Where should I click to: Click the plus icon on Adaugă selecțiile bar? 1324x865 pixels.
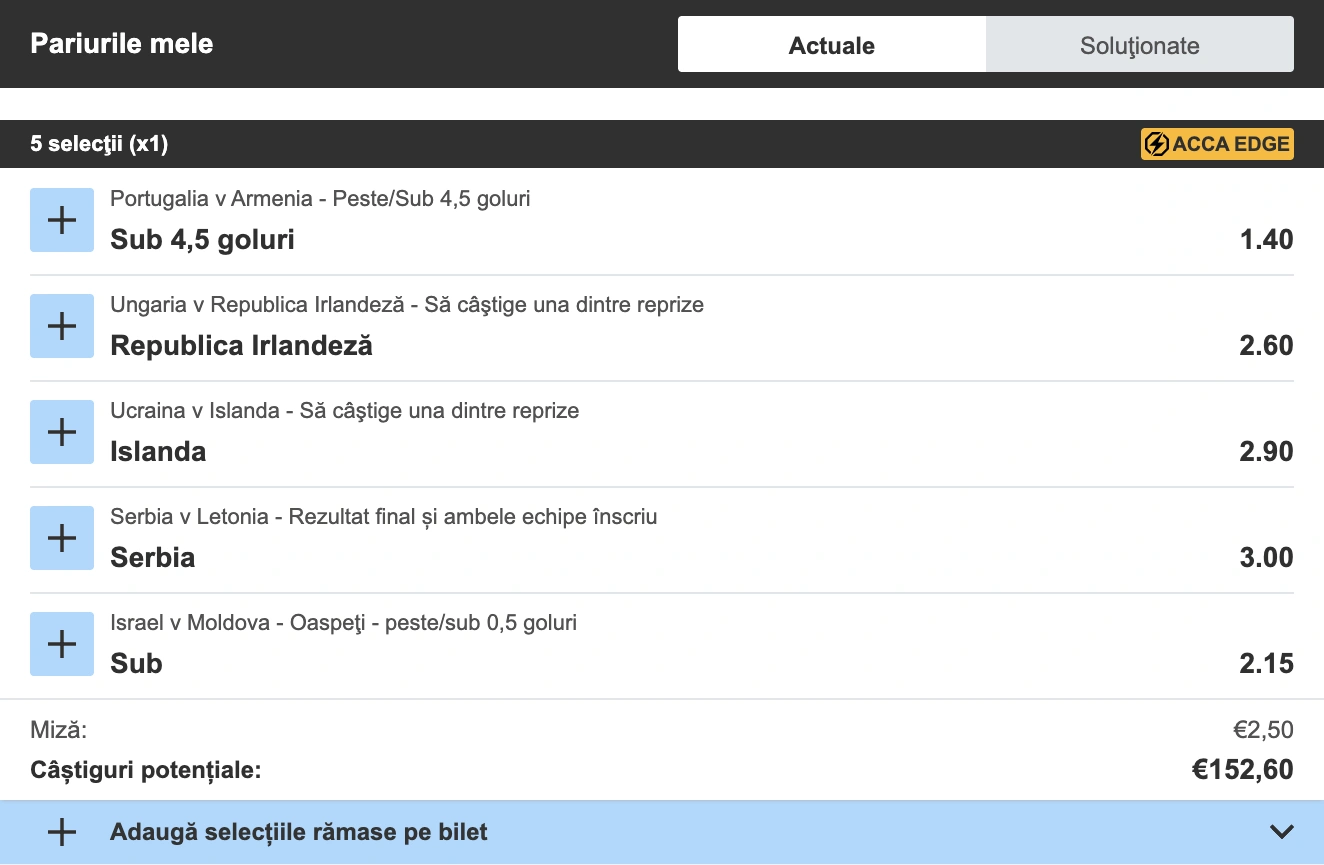pos(62,831)
